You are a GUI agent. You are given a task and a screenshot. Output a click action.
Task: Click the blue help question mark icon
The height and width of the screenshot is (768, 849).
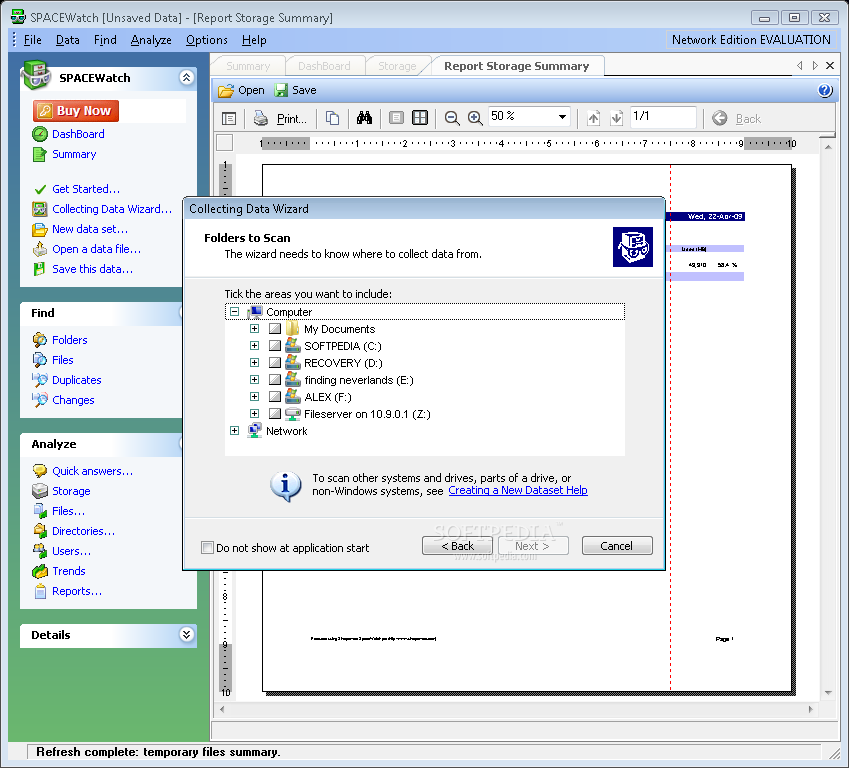825,90
